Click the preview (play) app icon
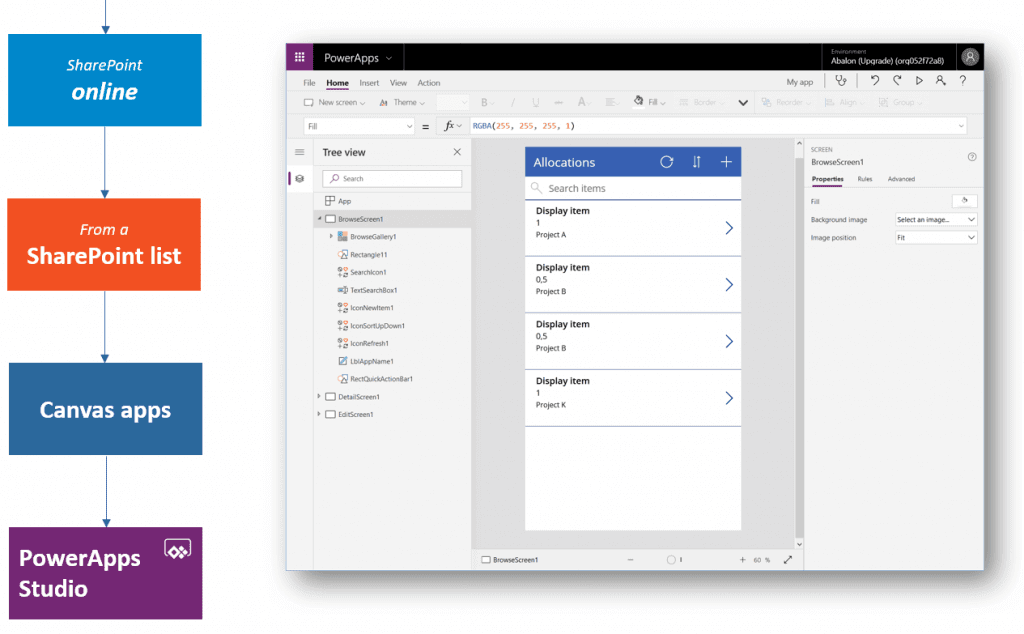 tap(919, 80)
